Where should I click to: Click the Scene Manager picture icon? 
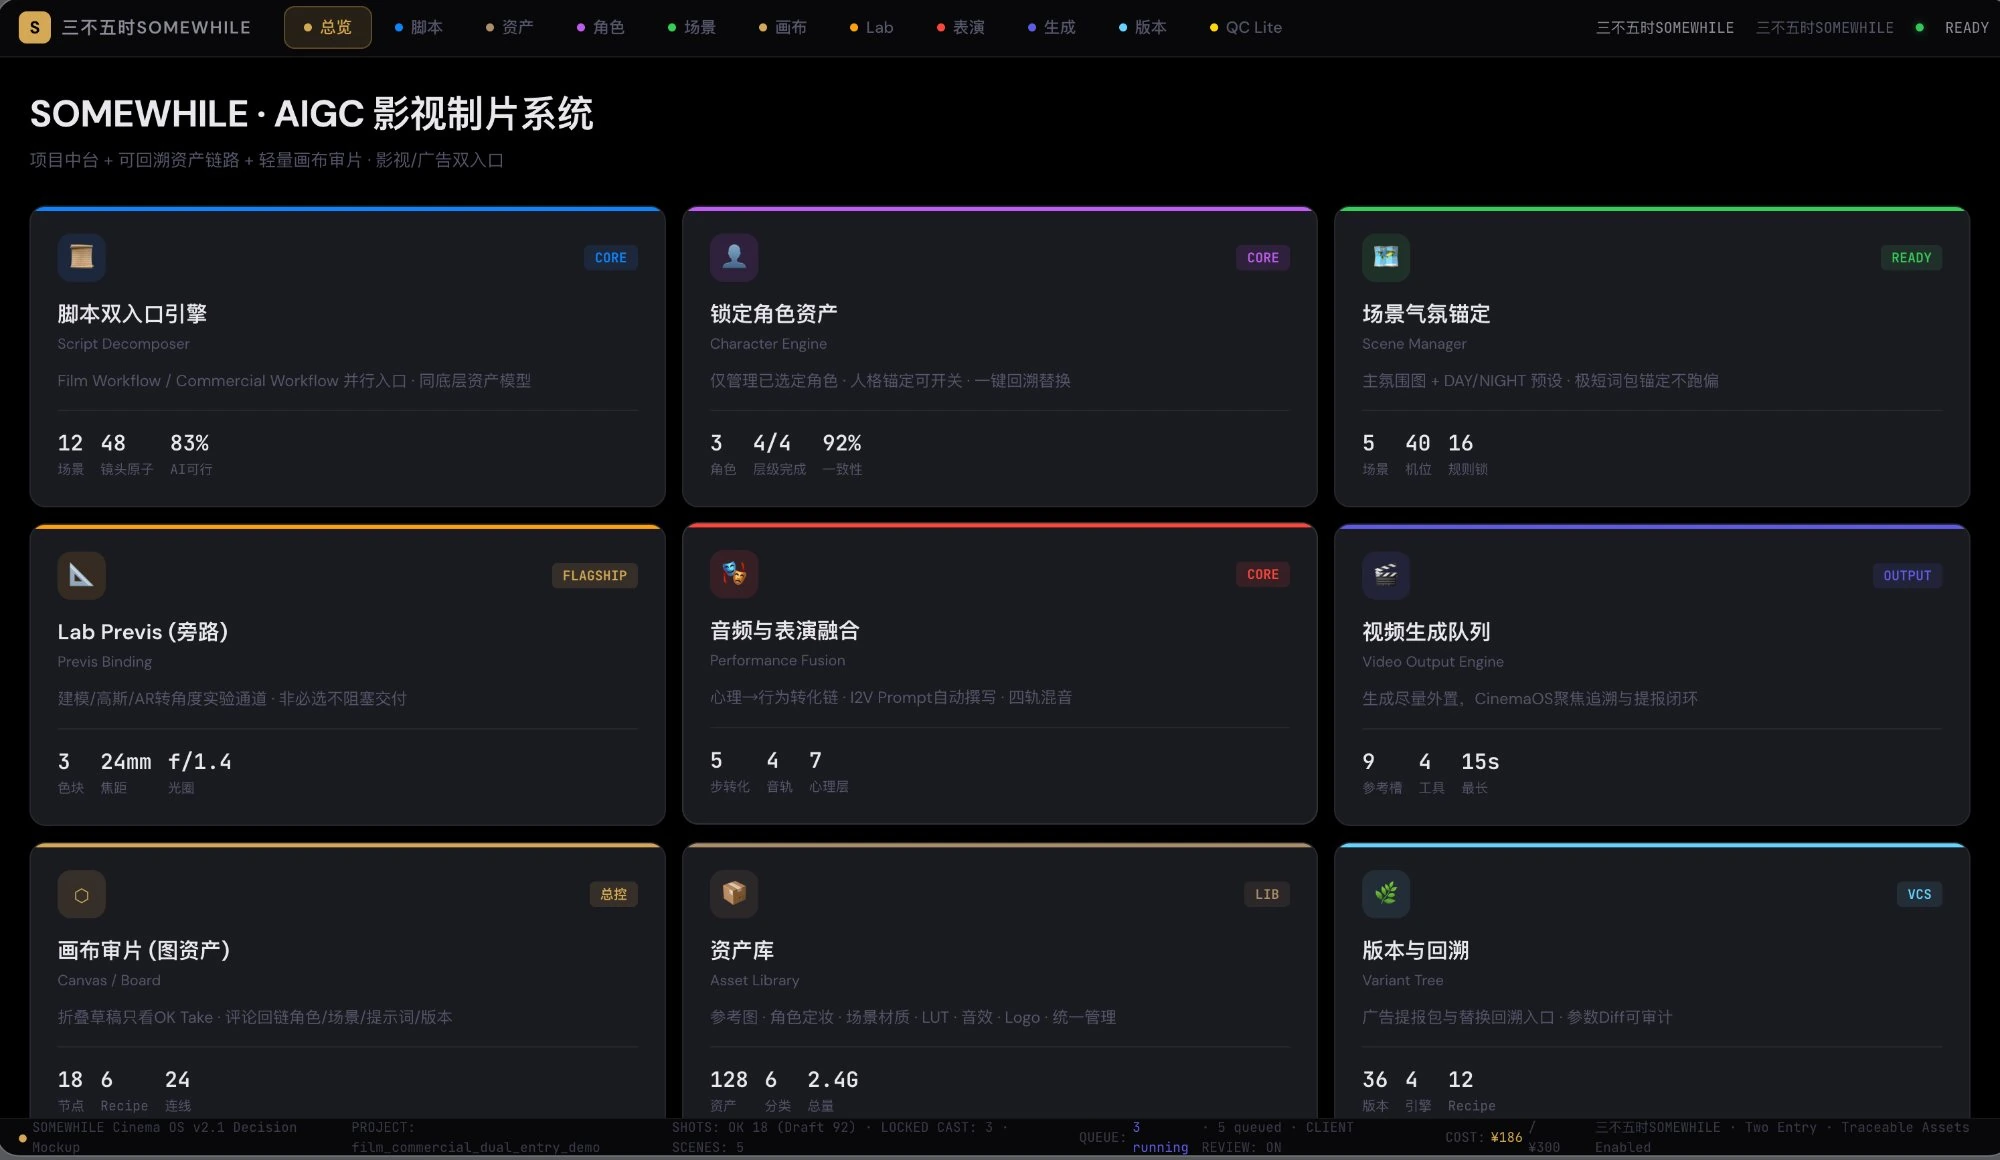tap(1386, 257)
